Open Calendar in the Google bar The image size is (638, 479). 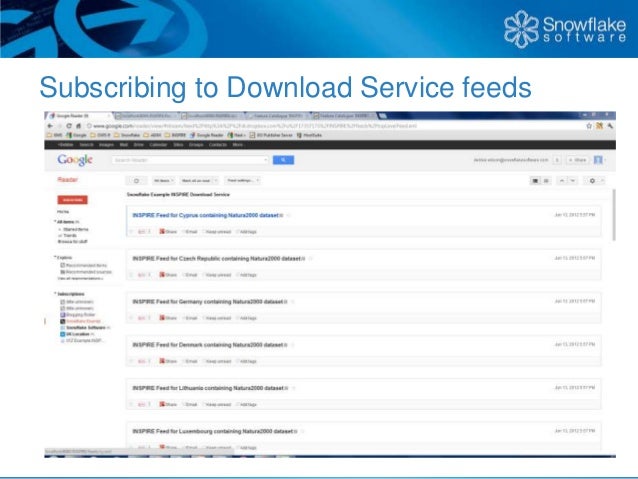[159, 144]
